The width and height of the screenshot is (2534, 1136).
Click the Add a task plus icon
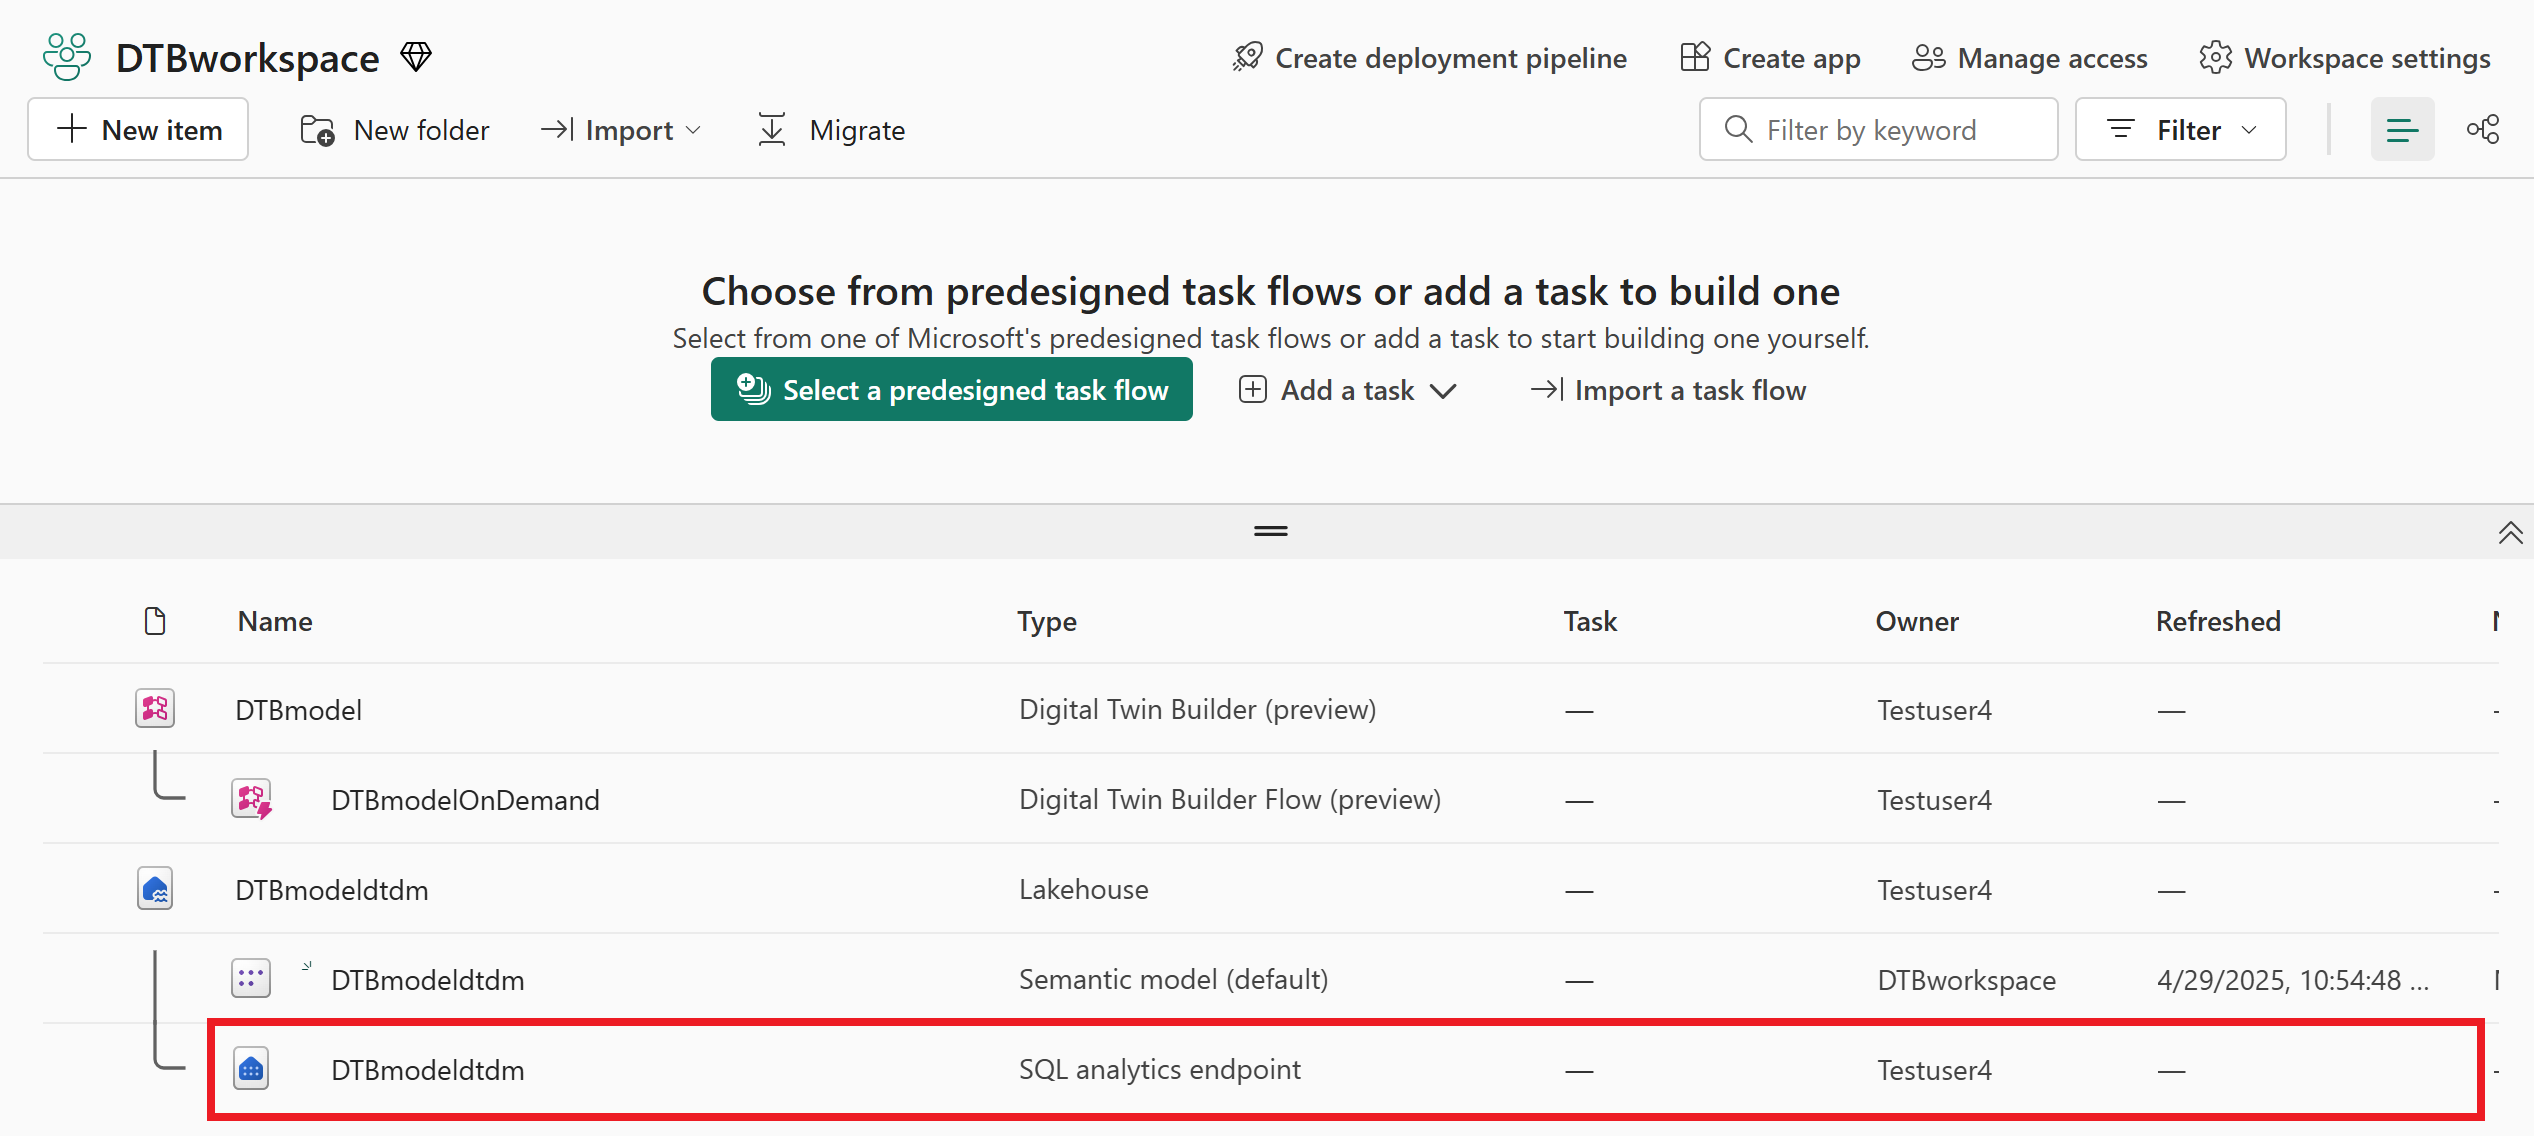tap(1253, 389)
